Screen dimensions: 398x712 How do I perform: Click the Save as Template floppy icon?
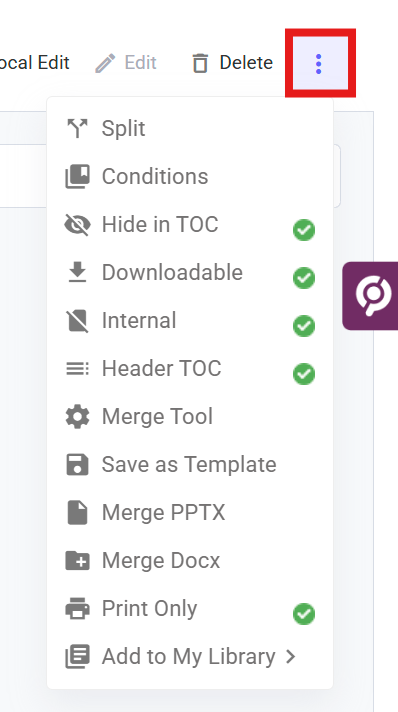77,465
